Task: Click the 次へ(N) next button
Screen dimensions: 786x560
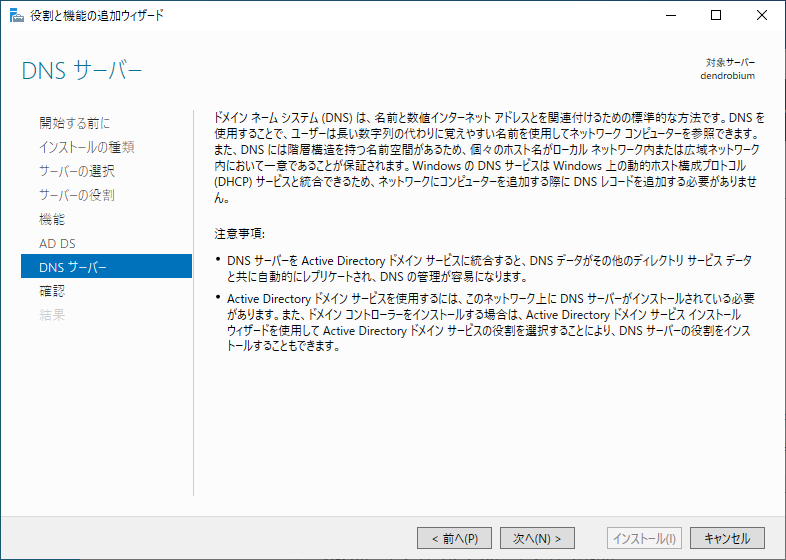Action: pos(537,538)
